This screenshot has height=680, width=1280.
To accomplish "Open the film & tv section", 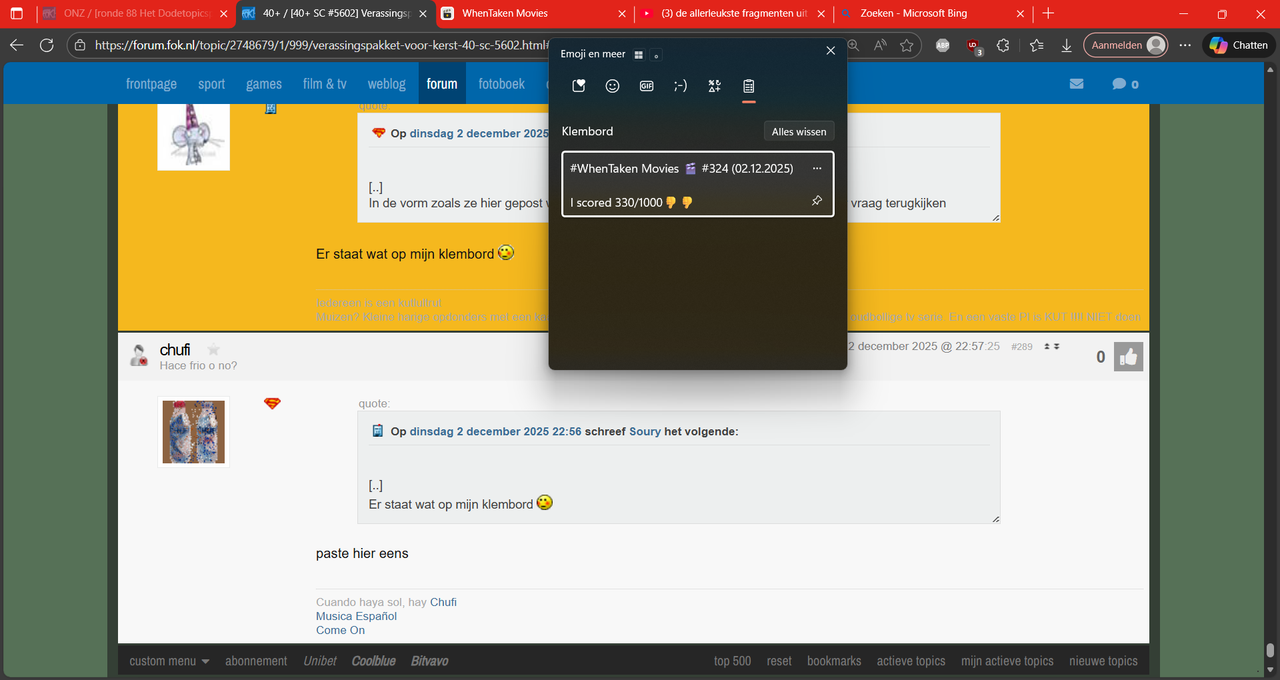I will 325,84.
